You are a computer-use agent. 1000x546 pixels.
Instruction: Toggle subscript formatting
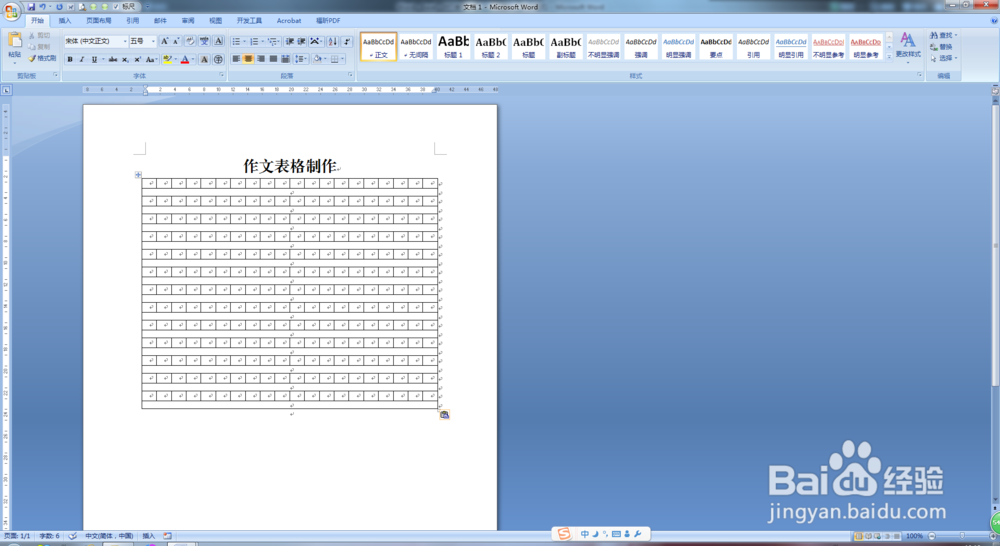pyautogui.click(x=125, y=59)
